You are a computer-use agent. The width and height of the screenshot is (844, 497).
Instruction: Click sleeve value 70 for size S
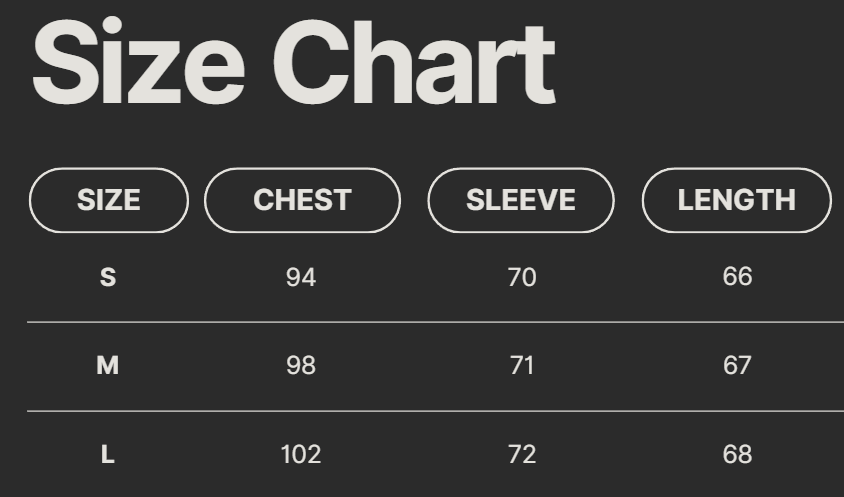pyautogui.click(x=522, y=277)
